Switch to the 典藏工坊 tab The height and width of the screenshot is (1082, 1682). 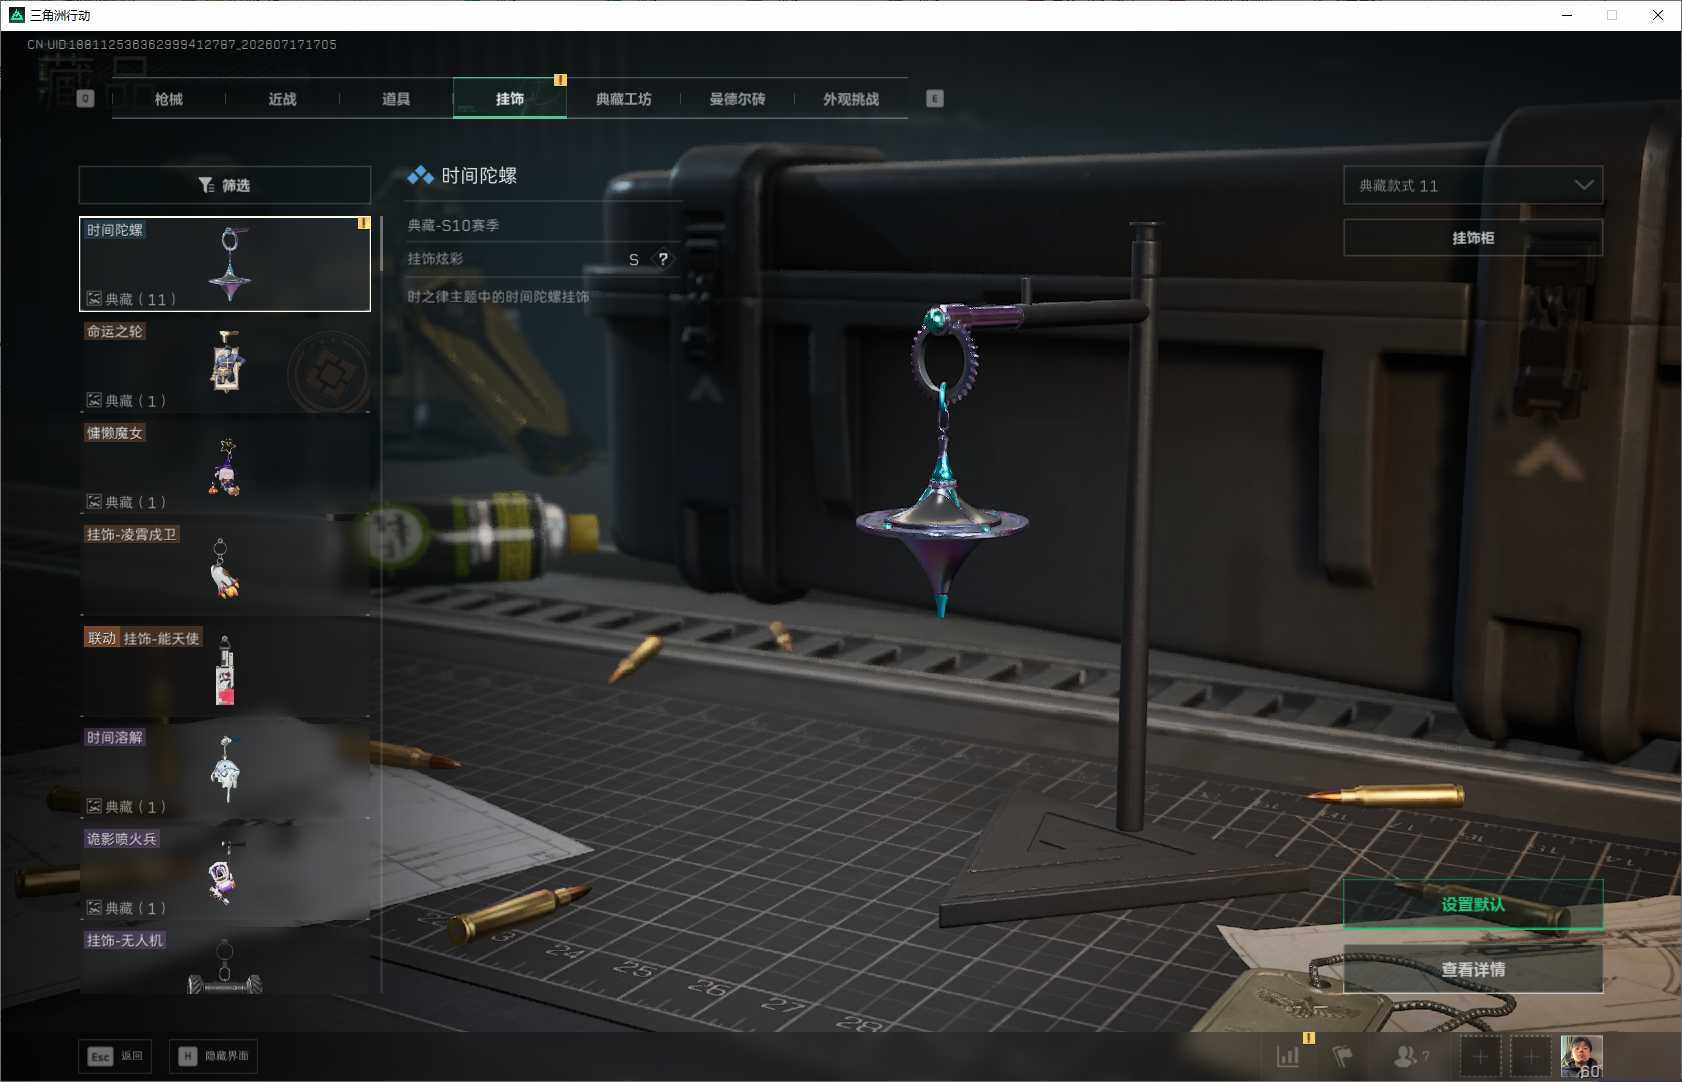click(624, 99)
